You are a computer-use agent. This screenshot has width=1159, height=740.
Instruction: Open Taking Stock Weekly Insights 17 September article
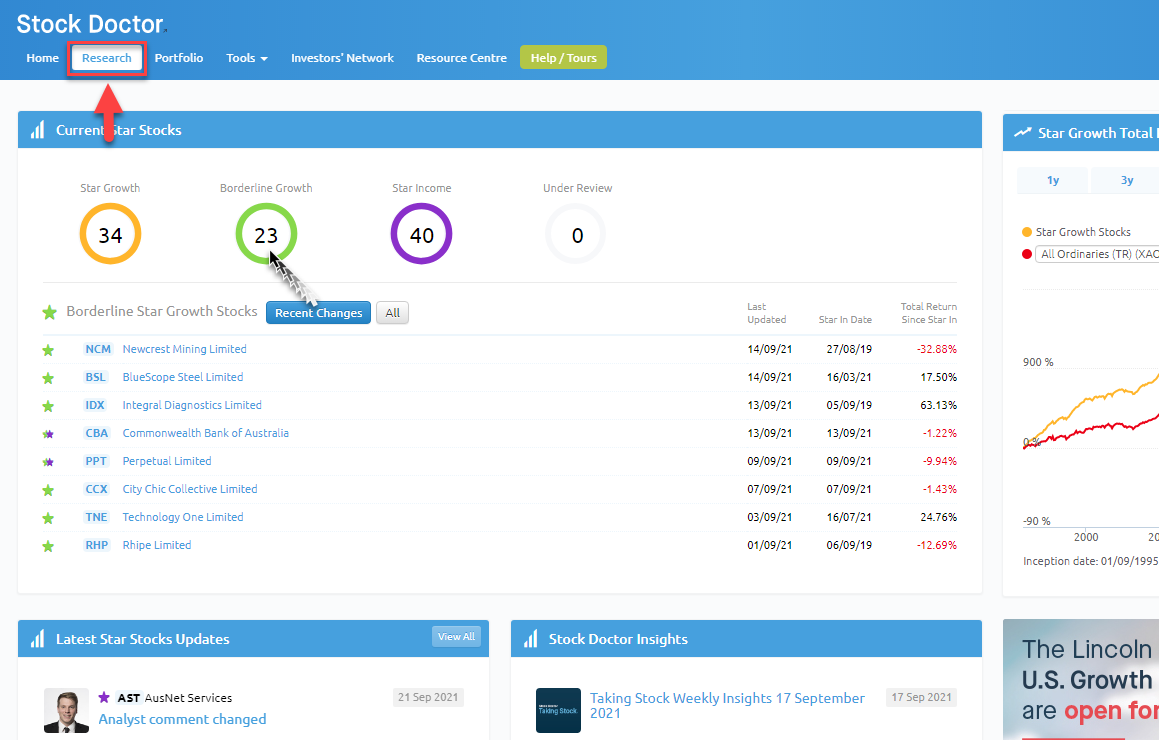[x=727, y=705]
